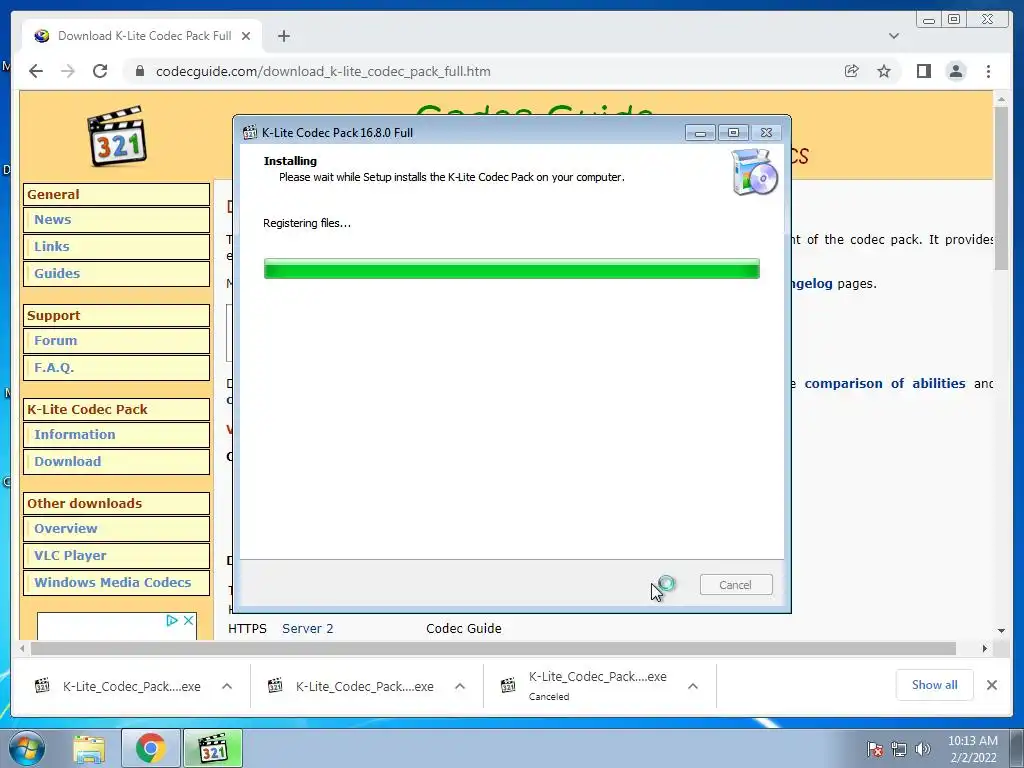Screen dimensions: 1024x768
Task: Open Windows Media Codecs link
Action: pyautogui.click(x=116, y=583)
